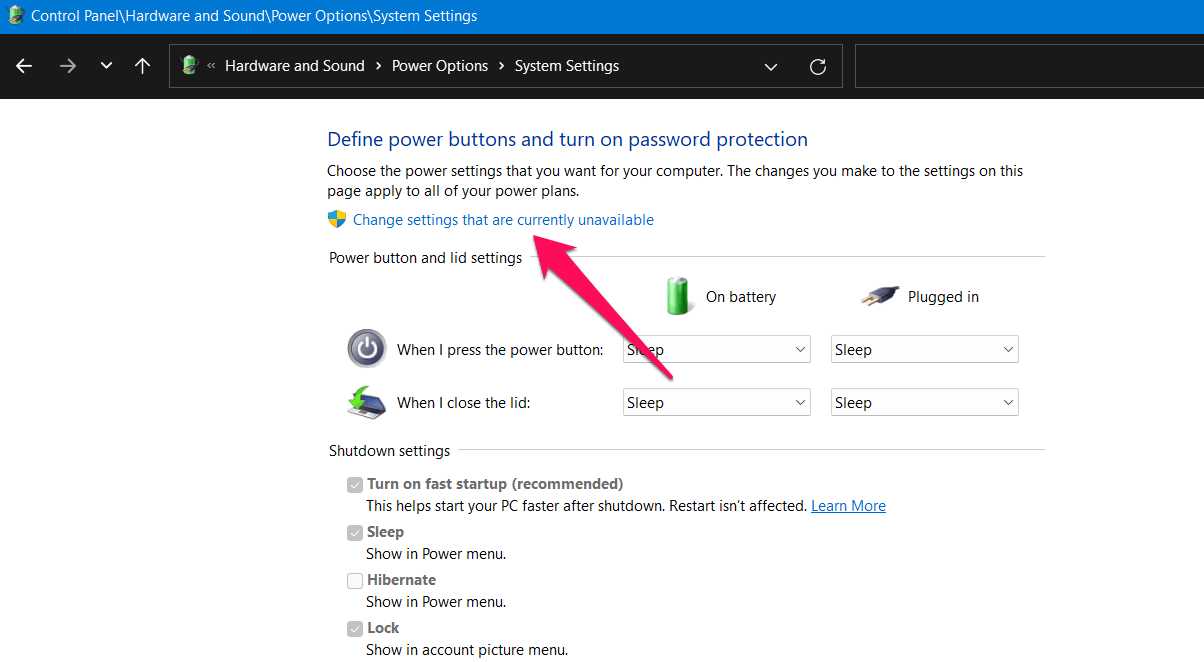
Task: Open Power Options breadcrumb
Action: [440, 66]
